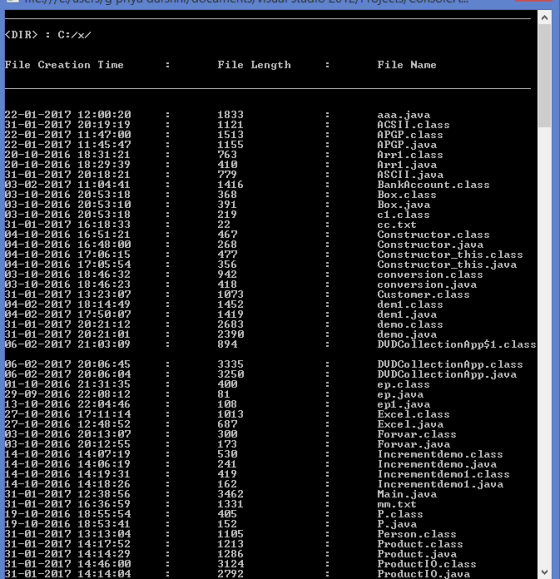Viewport: 560px width, 579px height.
Task: Select the file name Forvar.class
Action: tap(417, 434)
